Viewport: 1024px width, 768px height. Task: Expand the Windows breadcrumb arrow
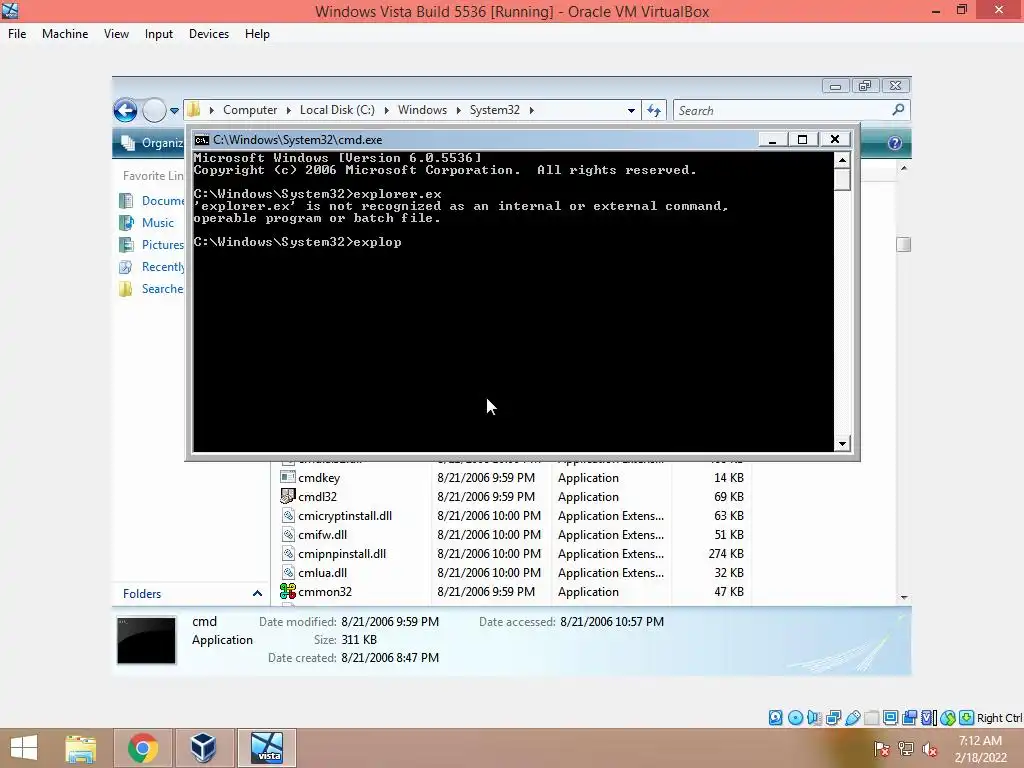(458, 110)
